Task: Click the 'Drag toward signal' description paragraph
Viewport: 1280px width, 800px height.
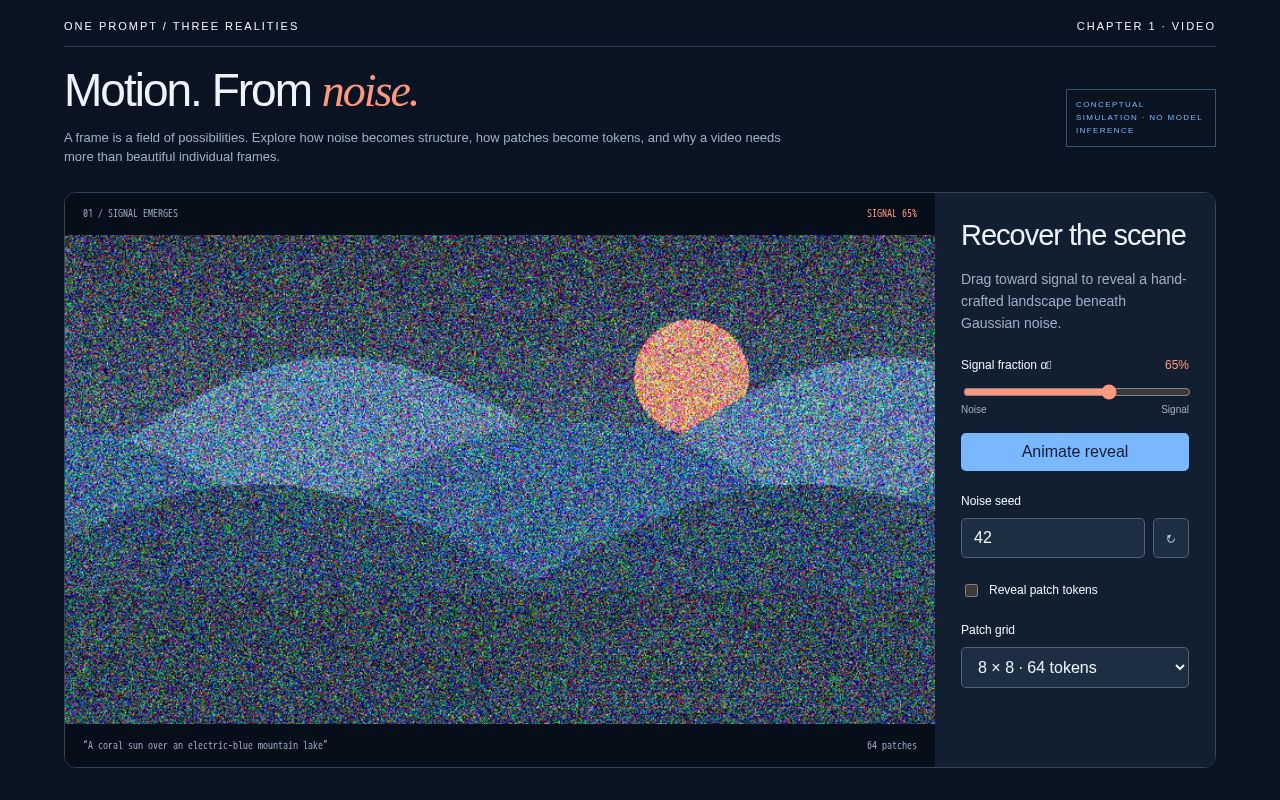Action: [1074, 301]
